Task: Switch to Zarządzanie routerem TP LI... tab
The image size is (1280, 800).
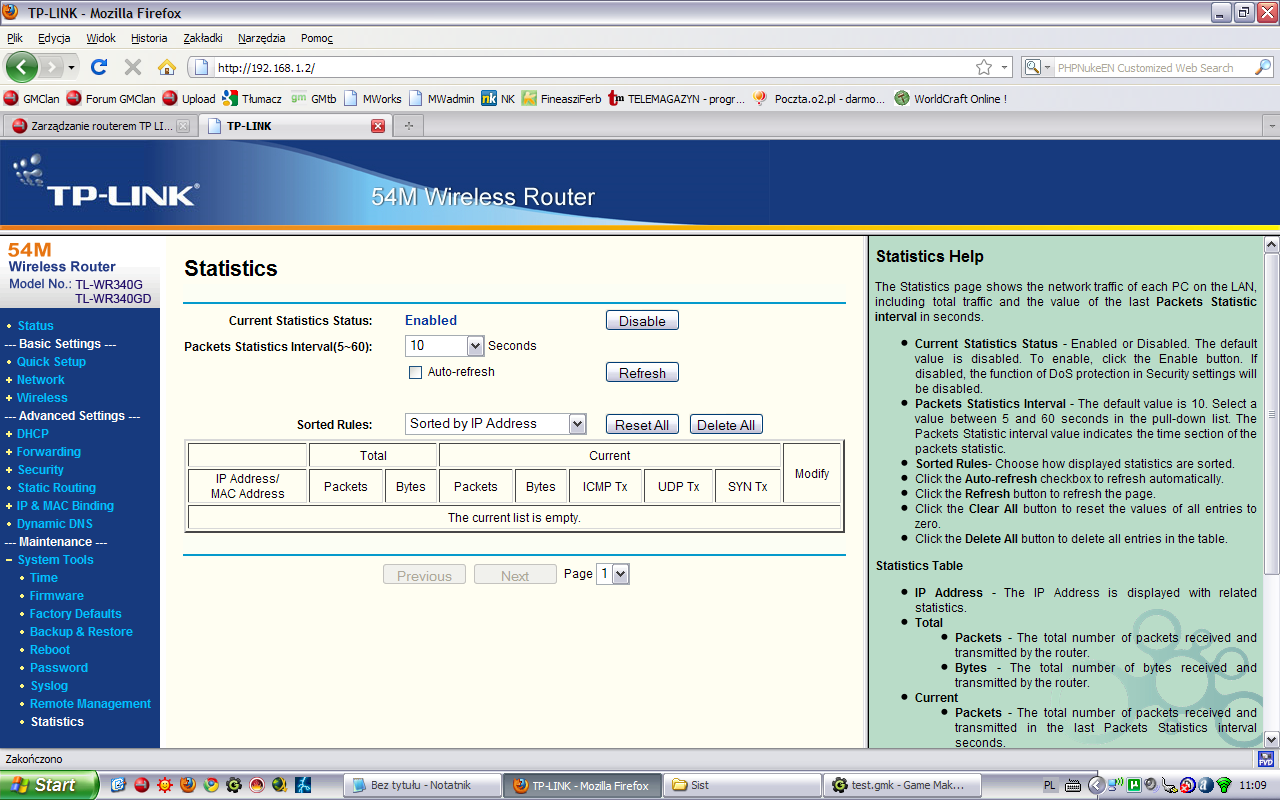Action: point(97,126)
